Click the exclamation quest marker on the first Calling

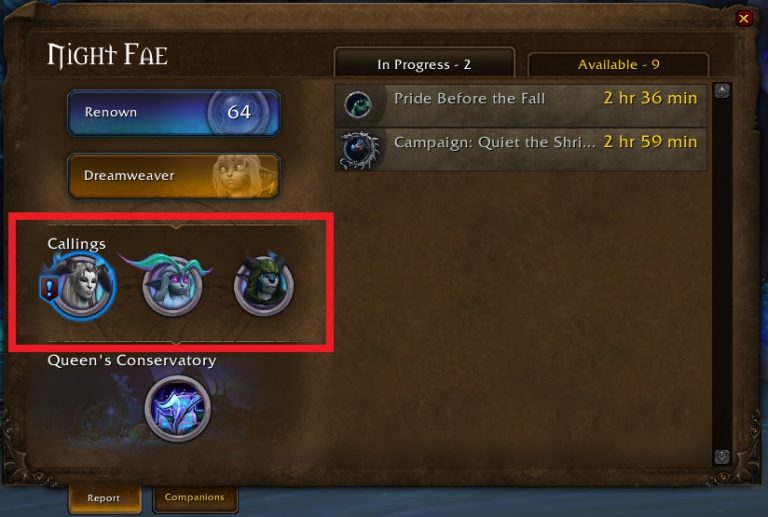point(49,289)
